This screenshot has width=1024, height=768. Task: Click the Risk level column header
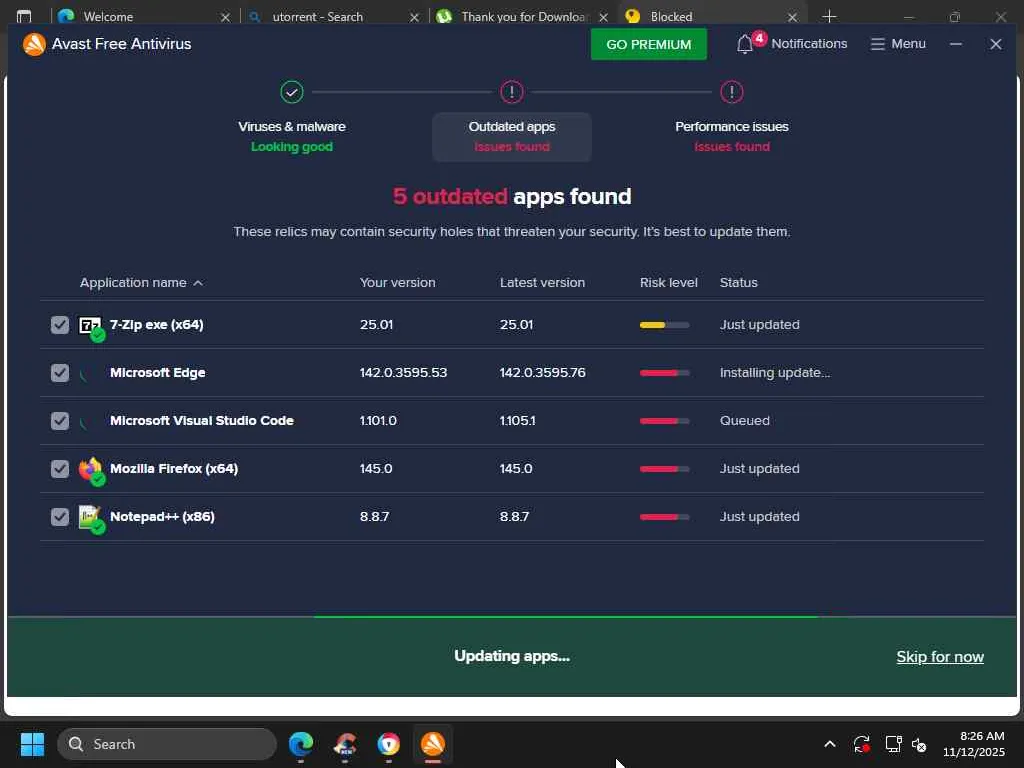pos(669,283)
